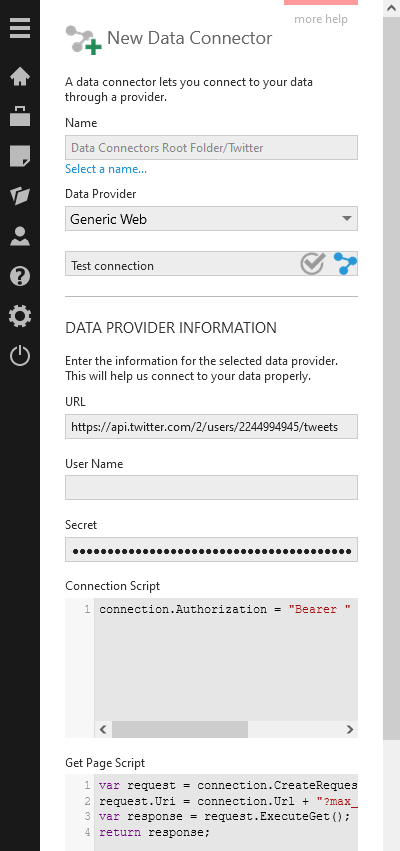This screenshot has height=851, width=400.
Task: Open the hamburger main menu
Action: 20,28
